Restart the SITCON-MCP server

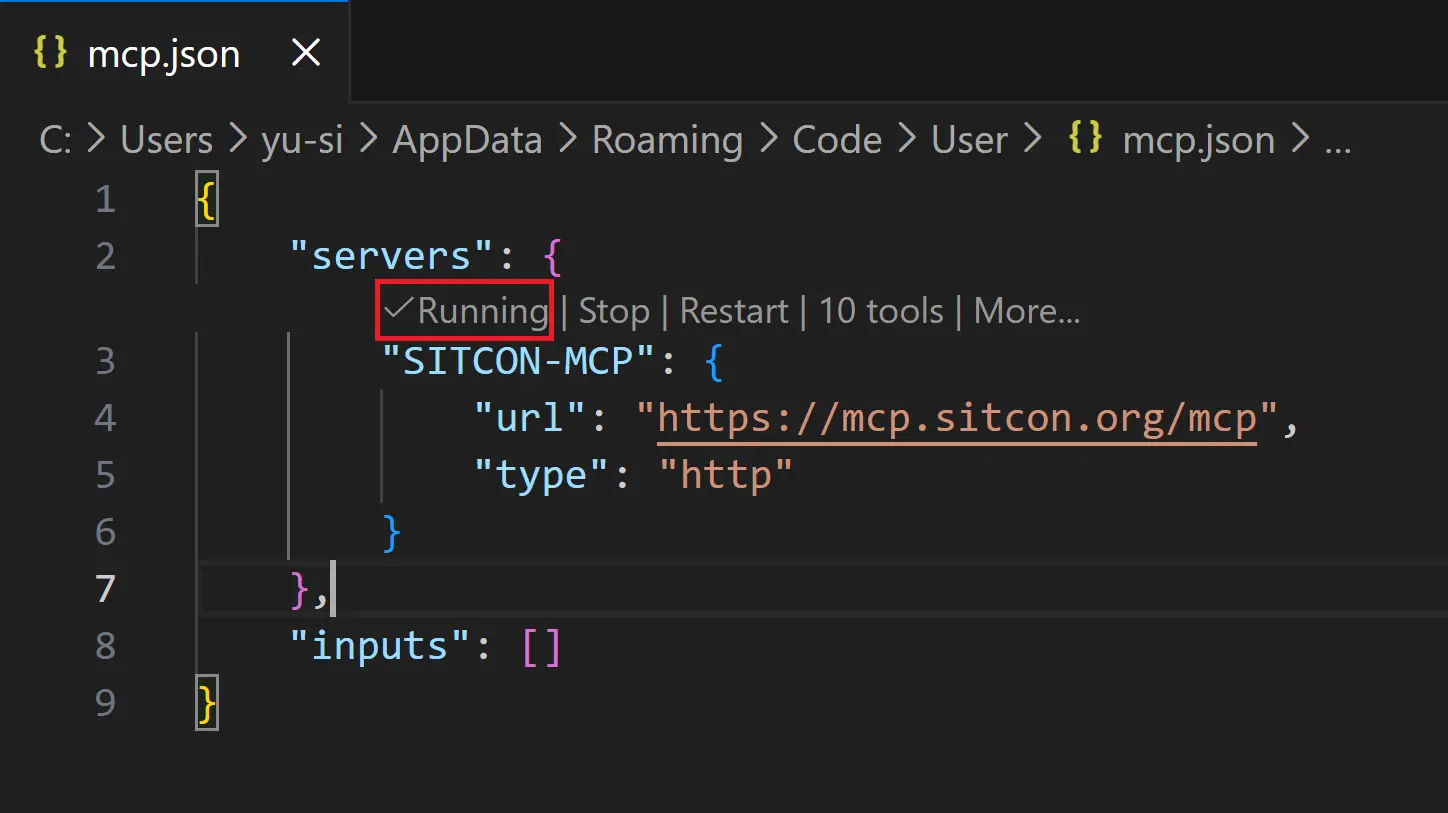pyautogui.click(x=734, y=311)
